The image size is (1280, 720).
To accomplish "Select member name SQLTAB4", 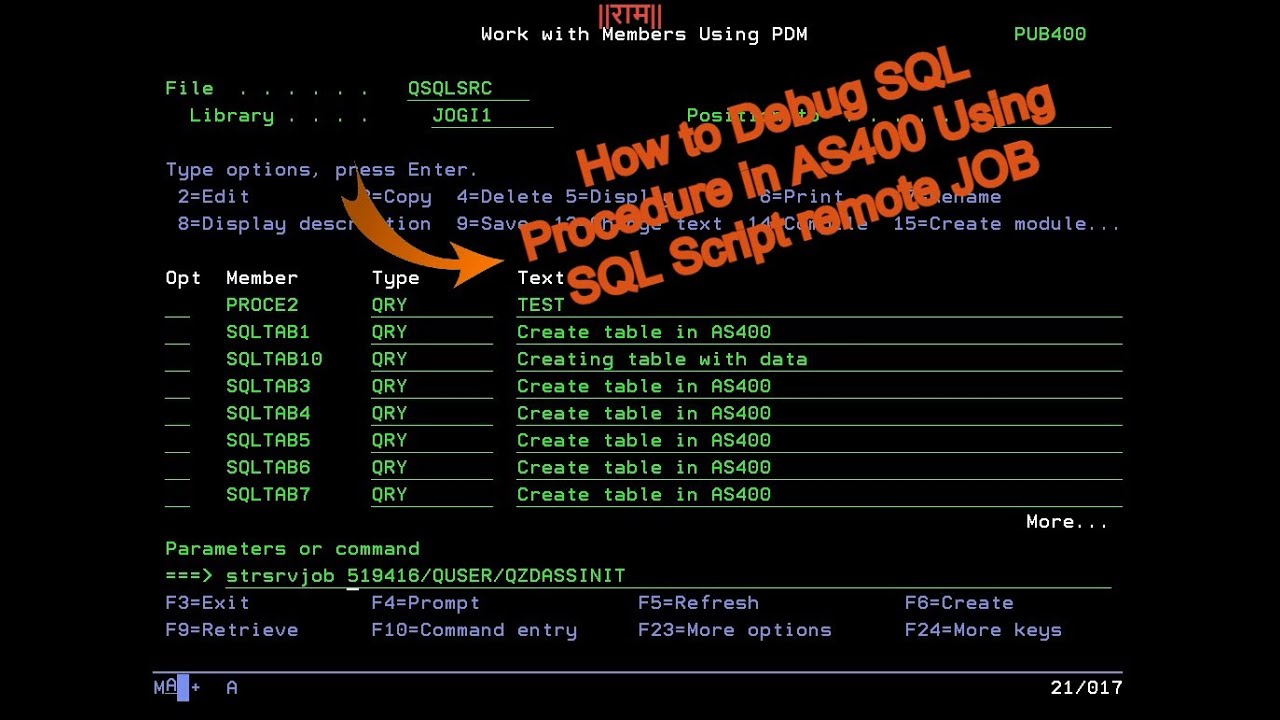I will pyautogui.click(x=268, y=413).
